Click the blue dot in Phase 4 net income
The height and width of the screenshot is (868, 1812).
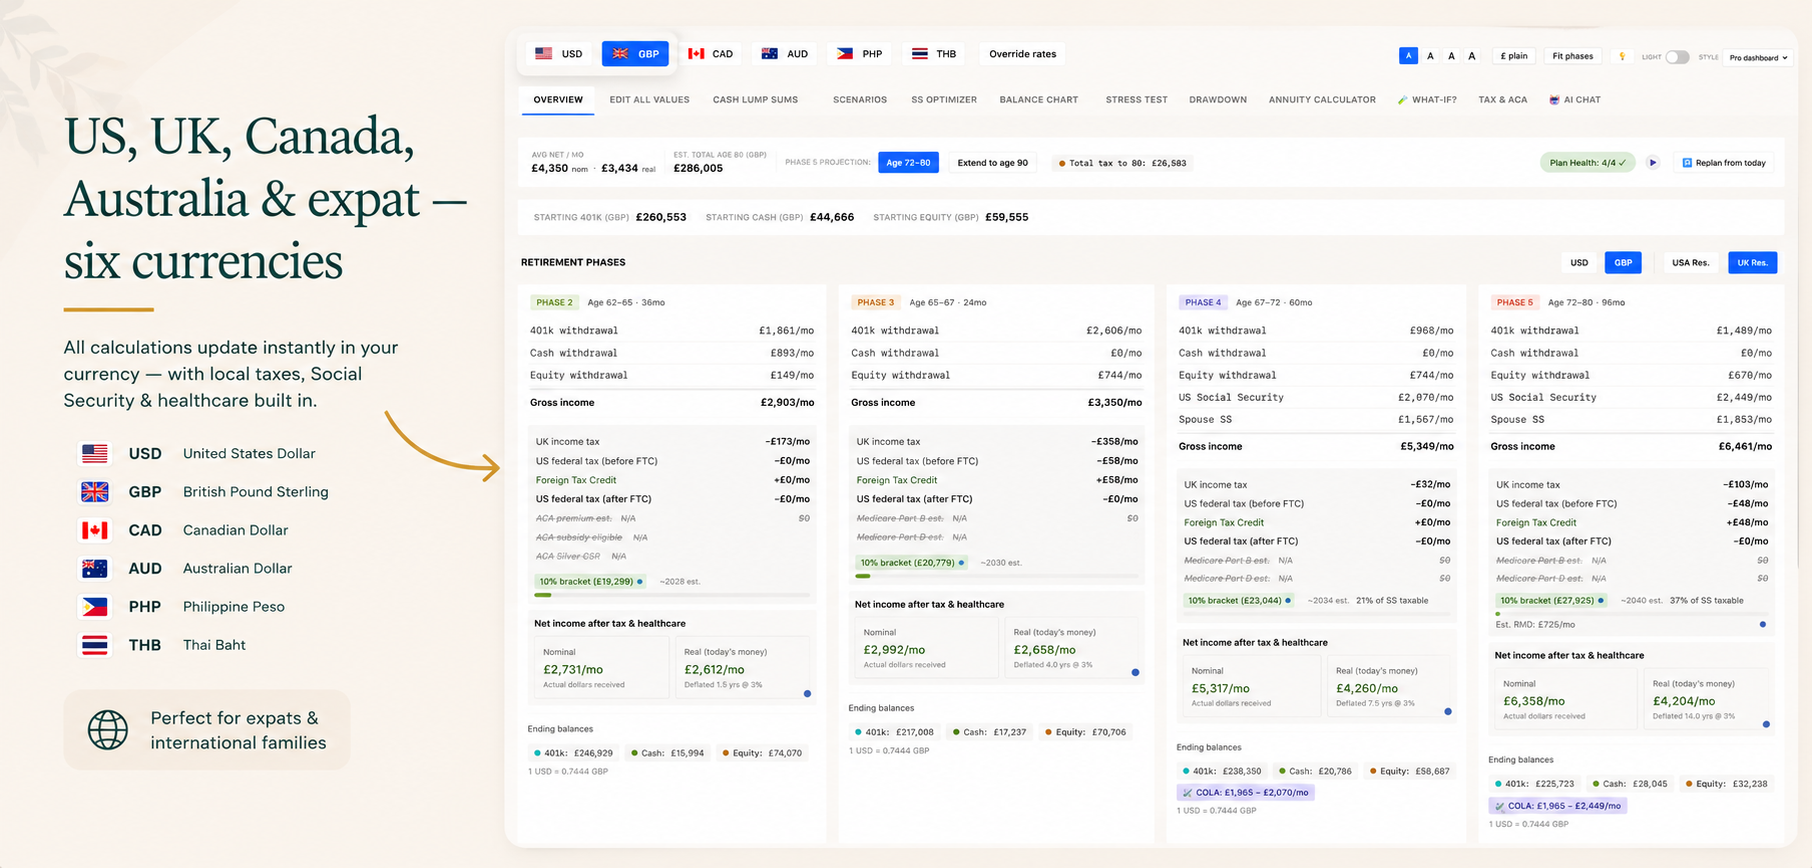pos(1448,711)
